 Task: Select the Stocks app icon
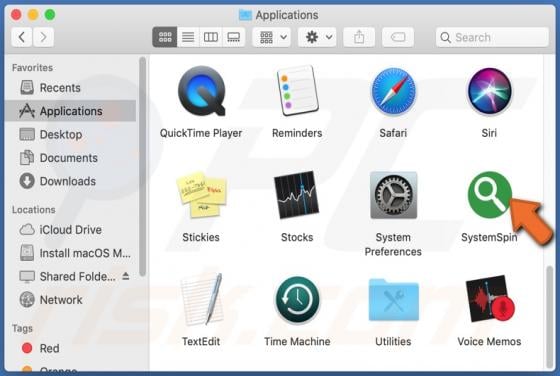pyautogui.click(x=296, y=195)
